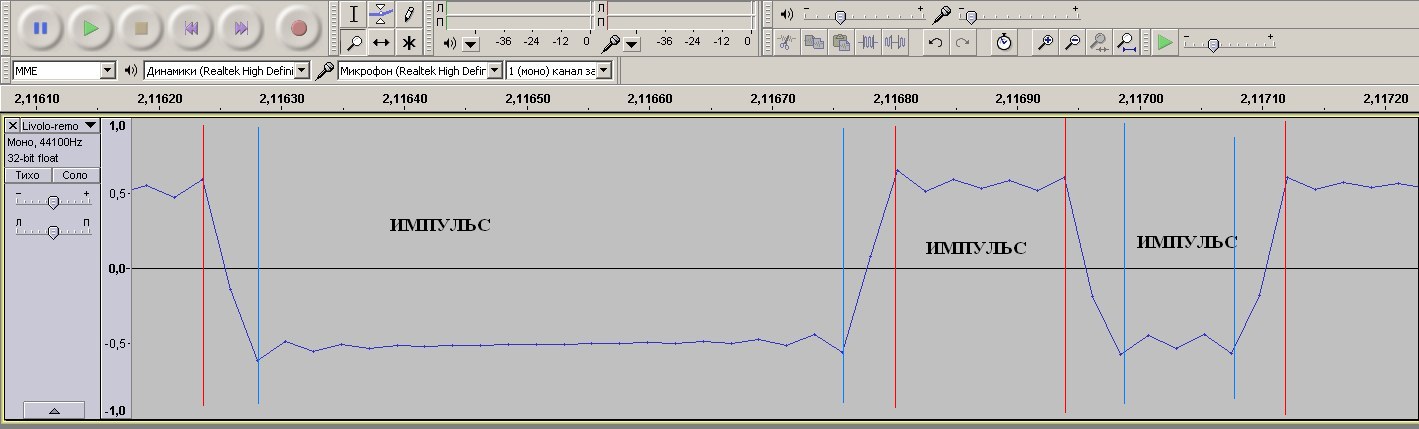Viewport: 1419px width, 429px height.
Task: Open output meter speaker dropdown
Action: click(470, 44)
